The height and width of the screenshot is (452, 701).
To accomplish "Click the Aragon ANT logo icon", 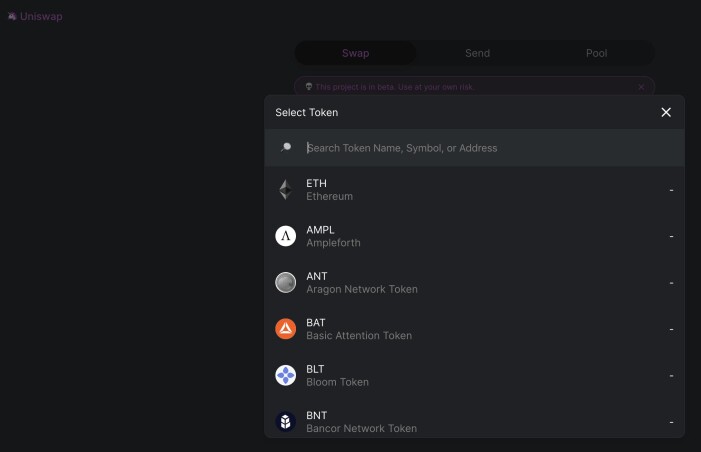I will tap(286, 283).
